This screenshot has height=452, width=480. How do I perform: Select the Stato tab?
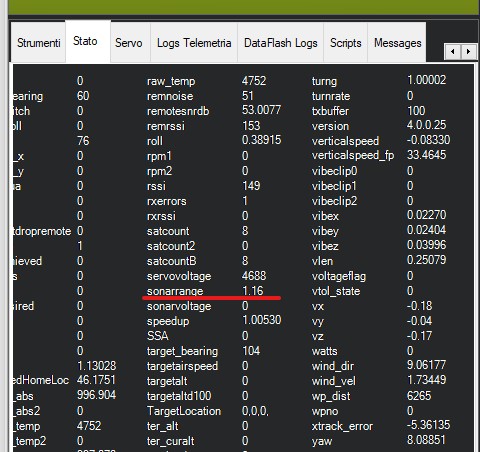(88, 41)
